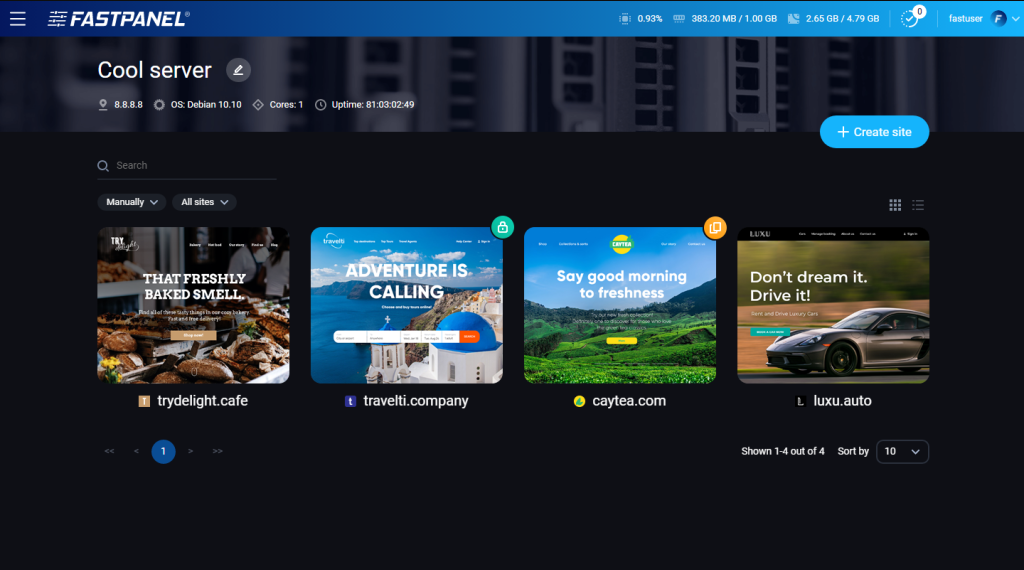Click the uptime clock icon

pos(321,104)
